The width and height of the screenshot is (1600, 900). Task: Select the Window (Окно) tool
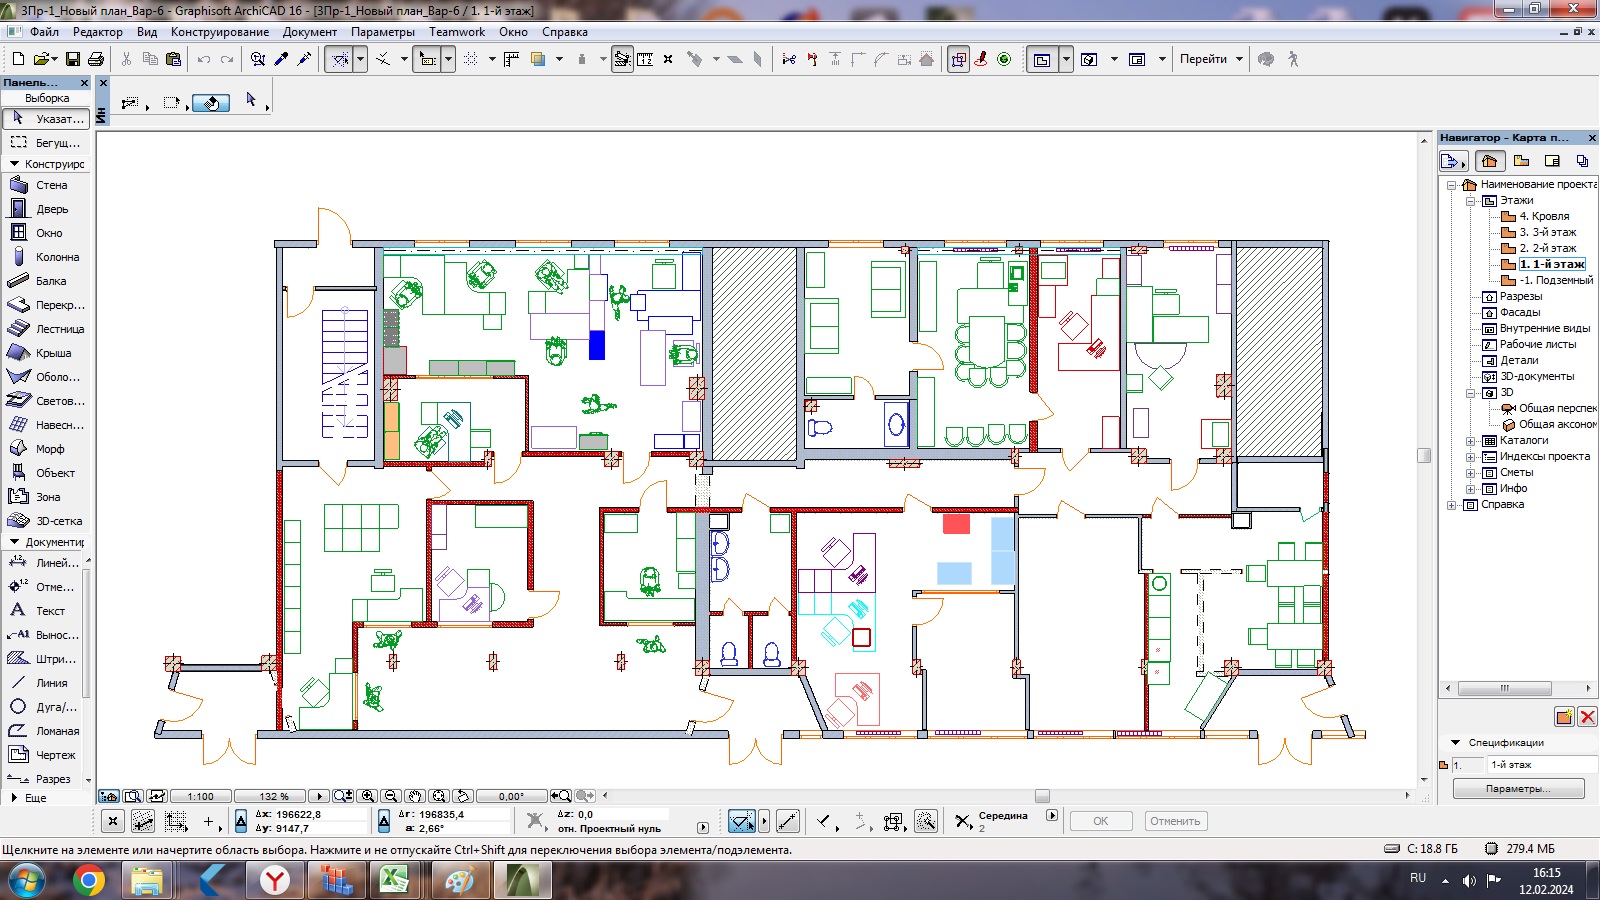46,233
